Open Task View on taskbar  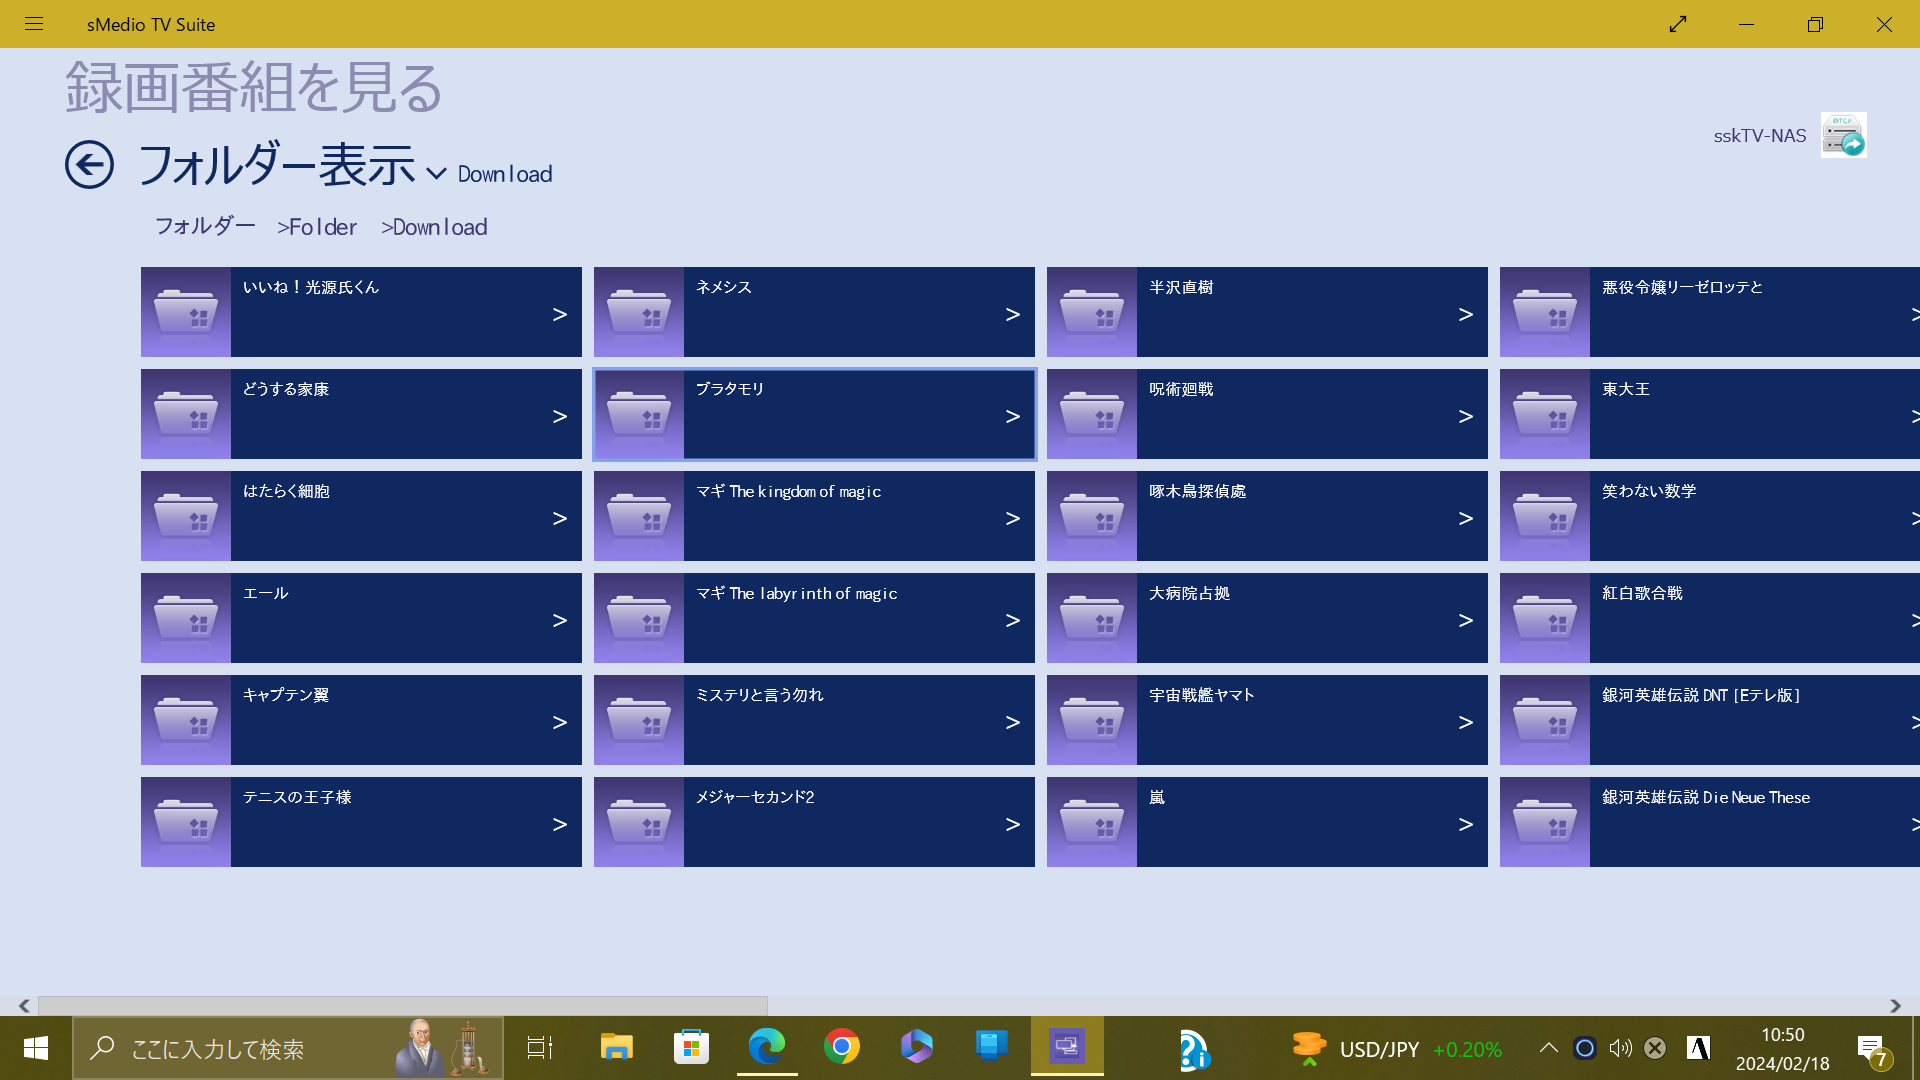(540, 1047)
